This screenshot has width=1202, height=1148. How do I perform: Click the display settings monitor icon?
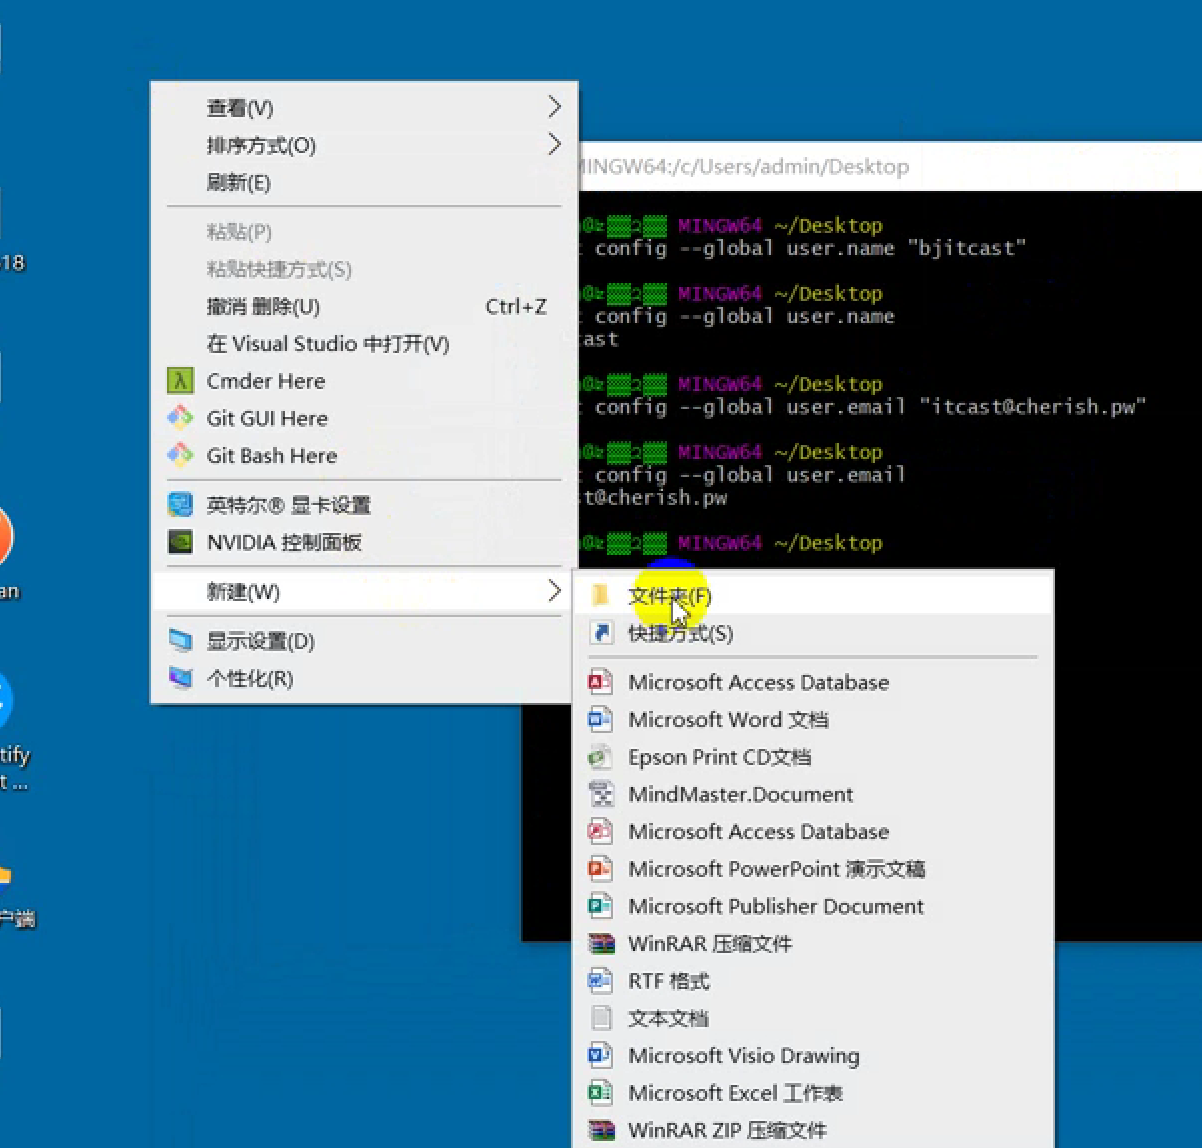(x=180, y=641)
